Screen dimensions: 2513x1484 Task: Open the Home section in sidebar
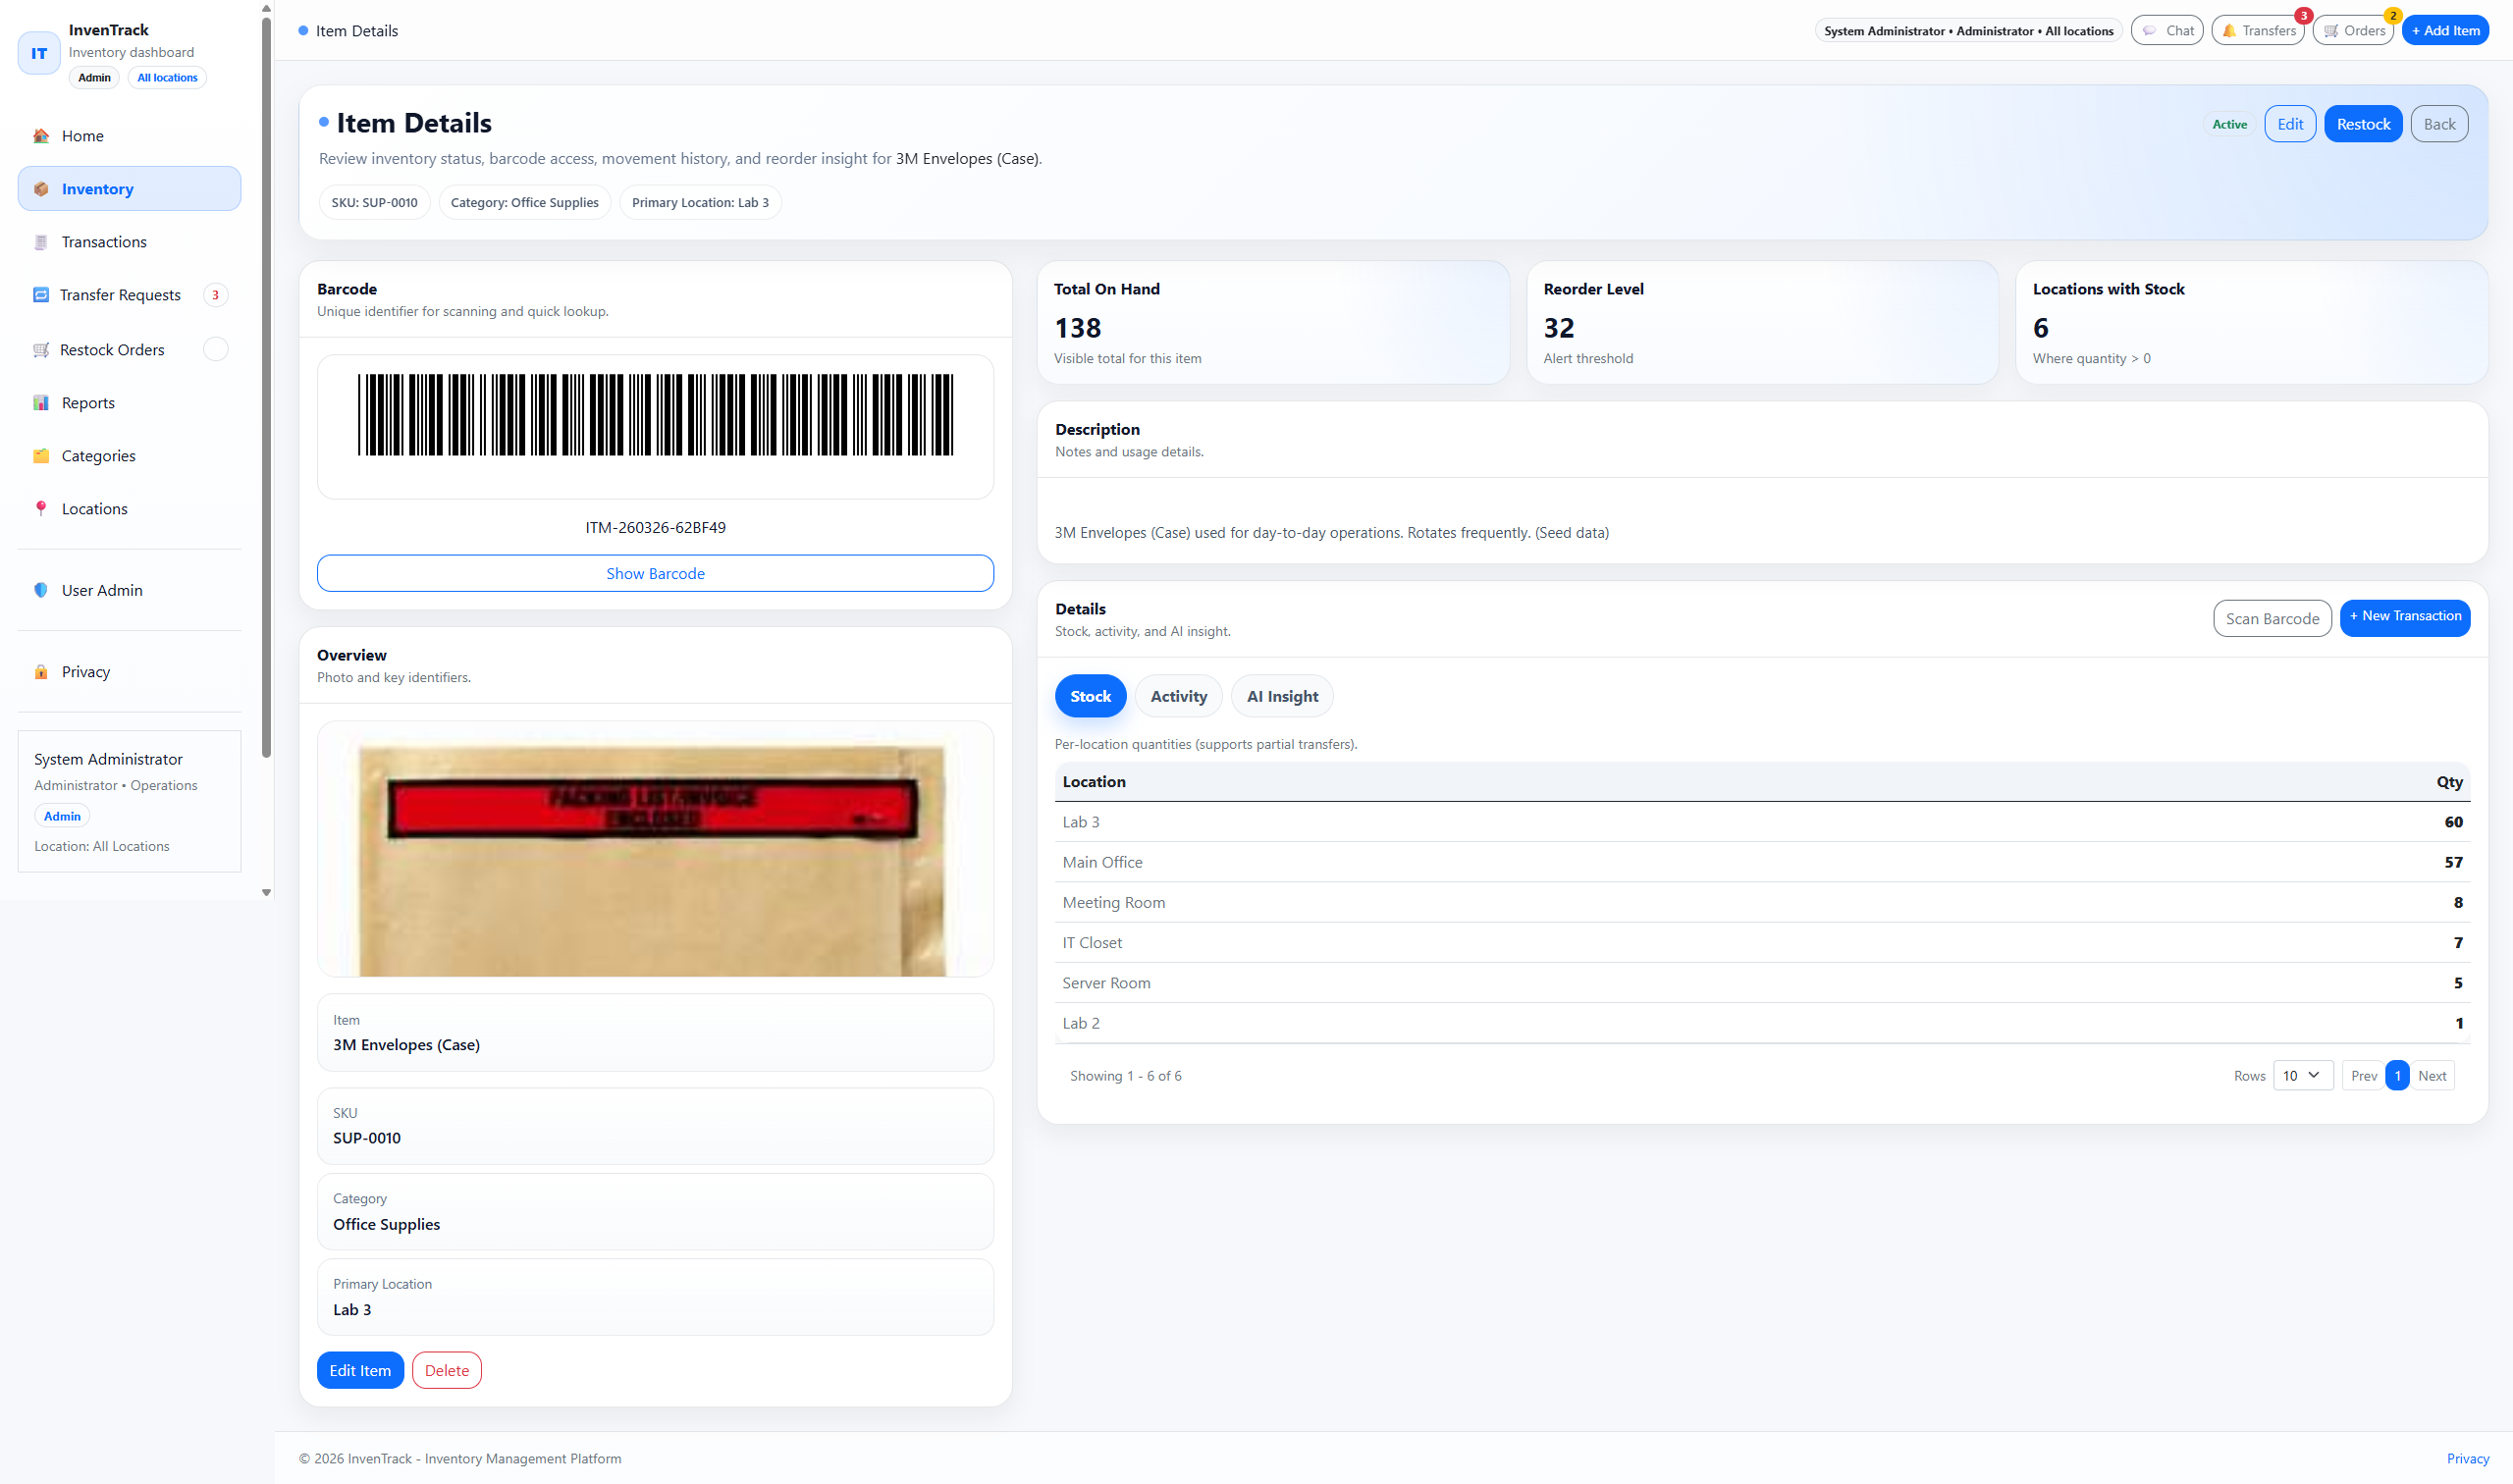tap(81, 135)
